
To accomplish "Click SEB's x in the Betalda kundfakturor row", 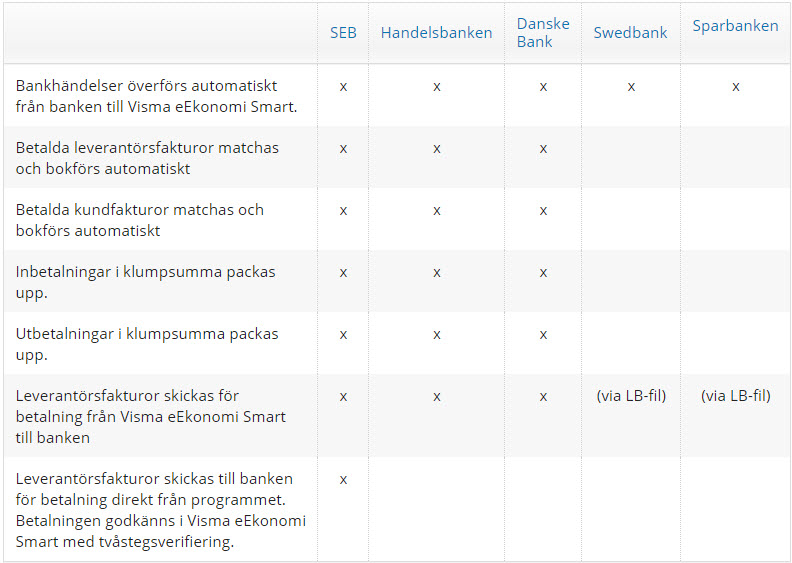I will point(343,211).
